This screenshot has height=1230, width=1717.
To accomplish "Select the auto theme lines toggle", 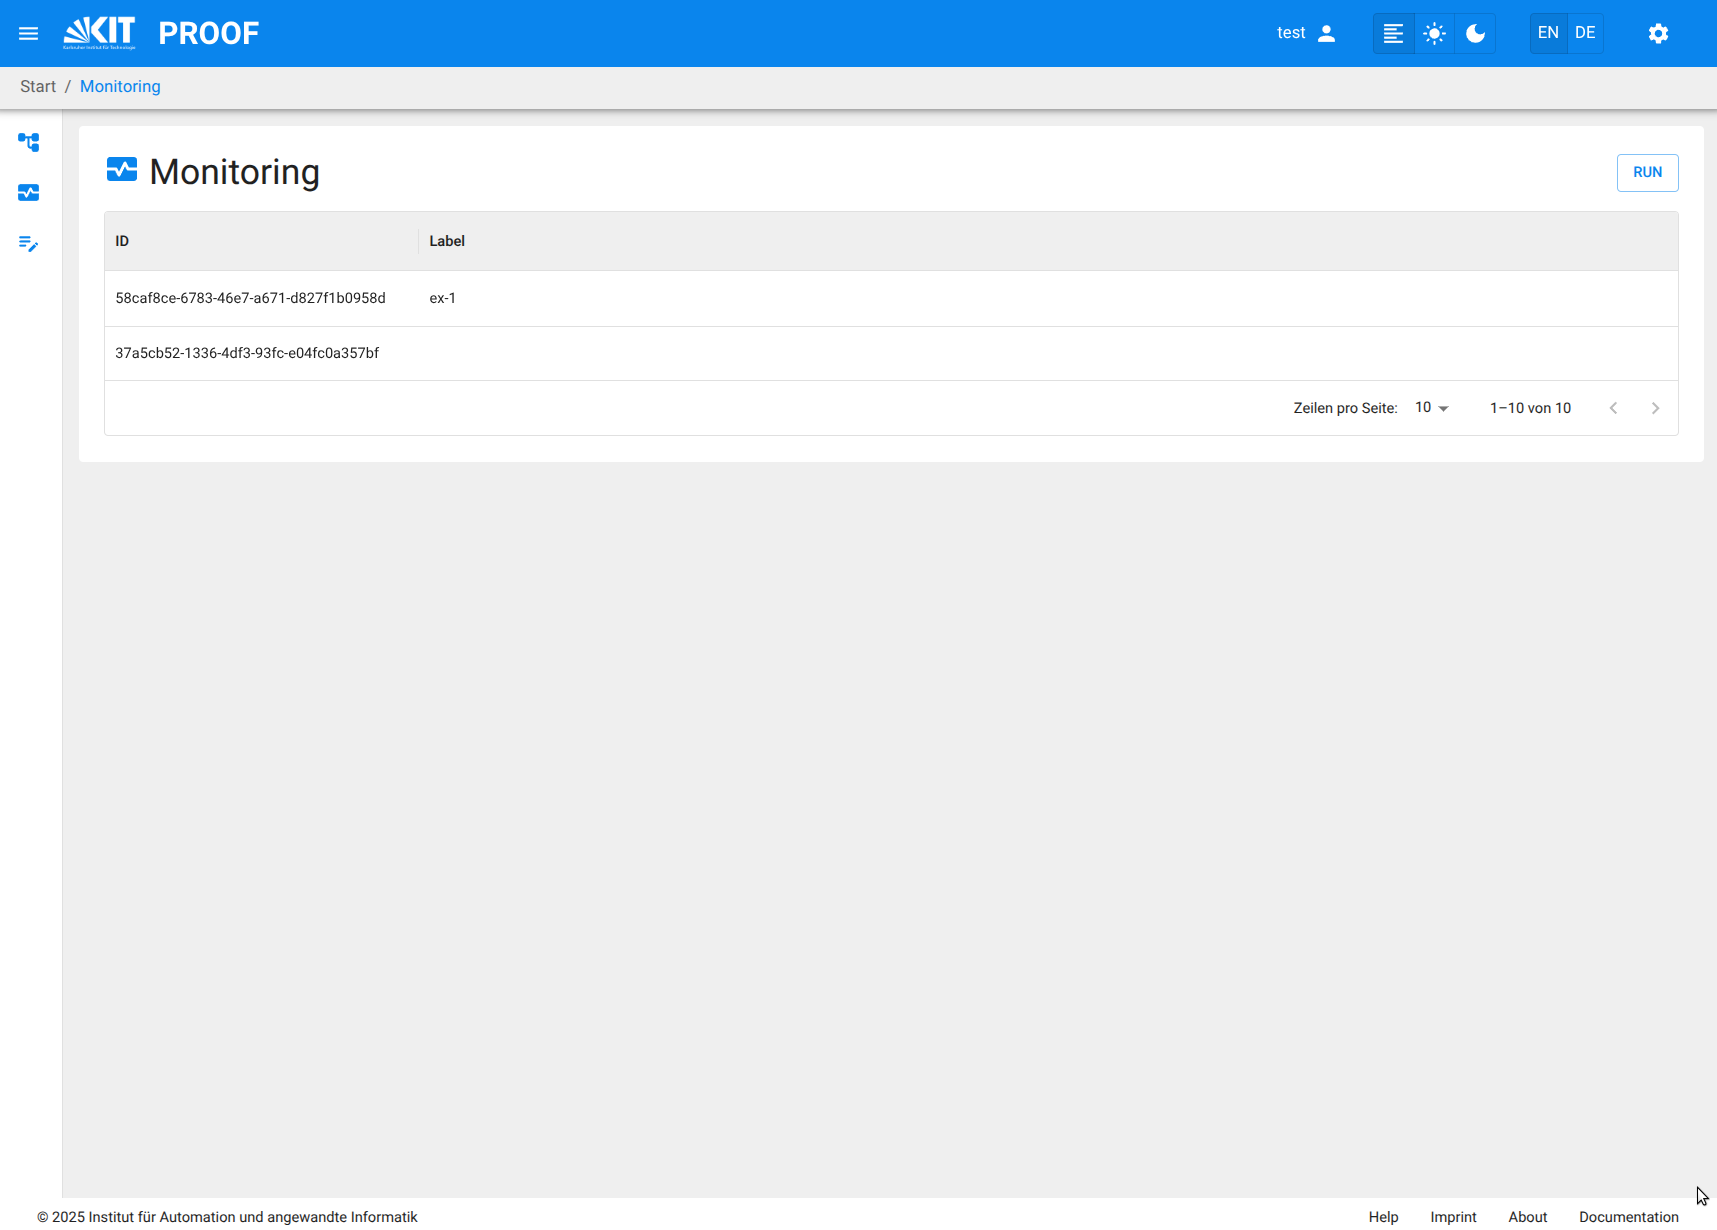I will [1393, 33].
